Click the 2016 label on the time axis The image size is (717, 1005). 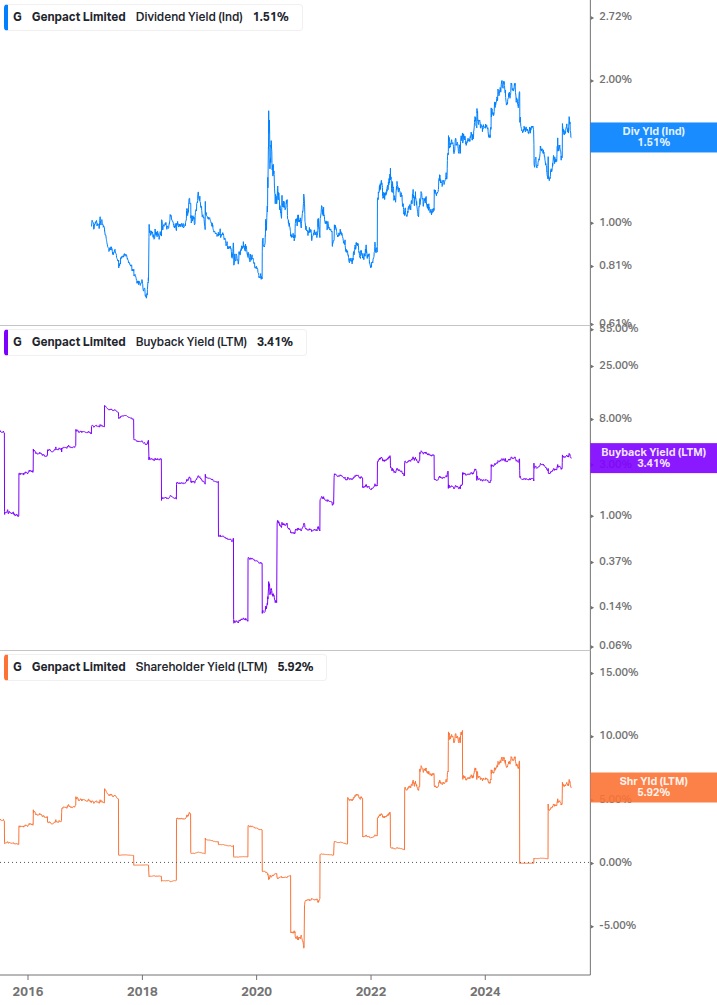28,992
